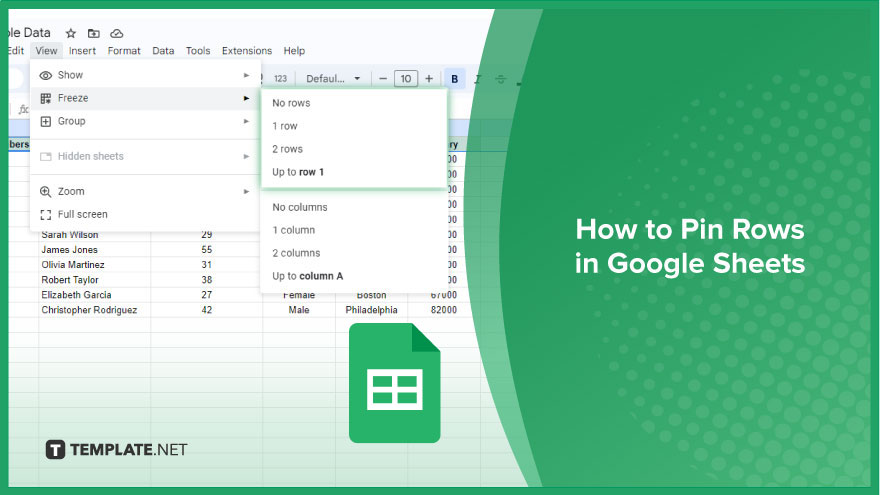Select the Philadelphia city cell

372,310
